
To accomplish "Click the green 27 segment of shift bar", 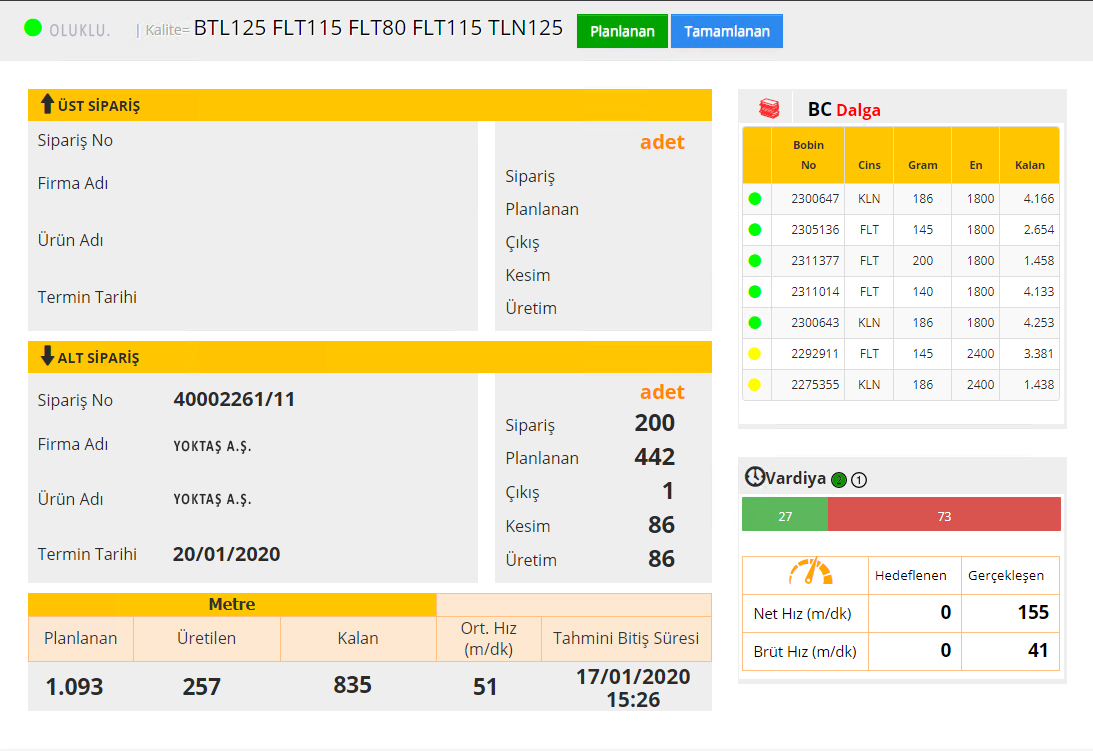I will click(x=785, y=516).
